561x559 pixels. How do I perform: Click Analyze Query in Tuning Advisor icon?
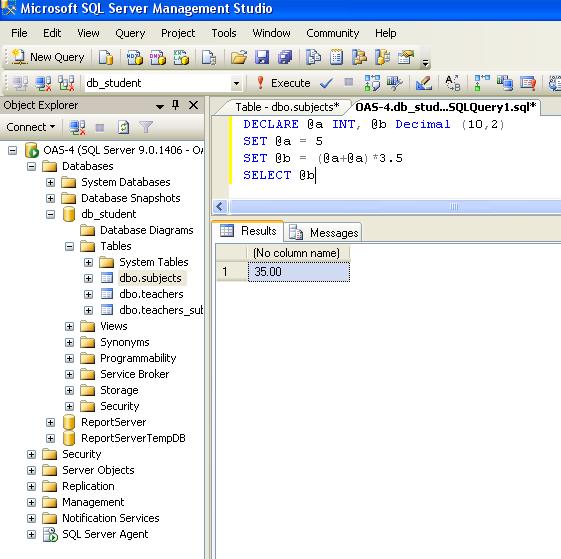[395, 83]
